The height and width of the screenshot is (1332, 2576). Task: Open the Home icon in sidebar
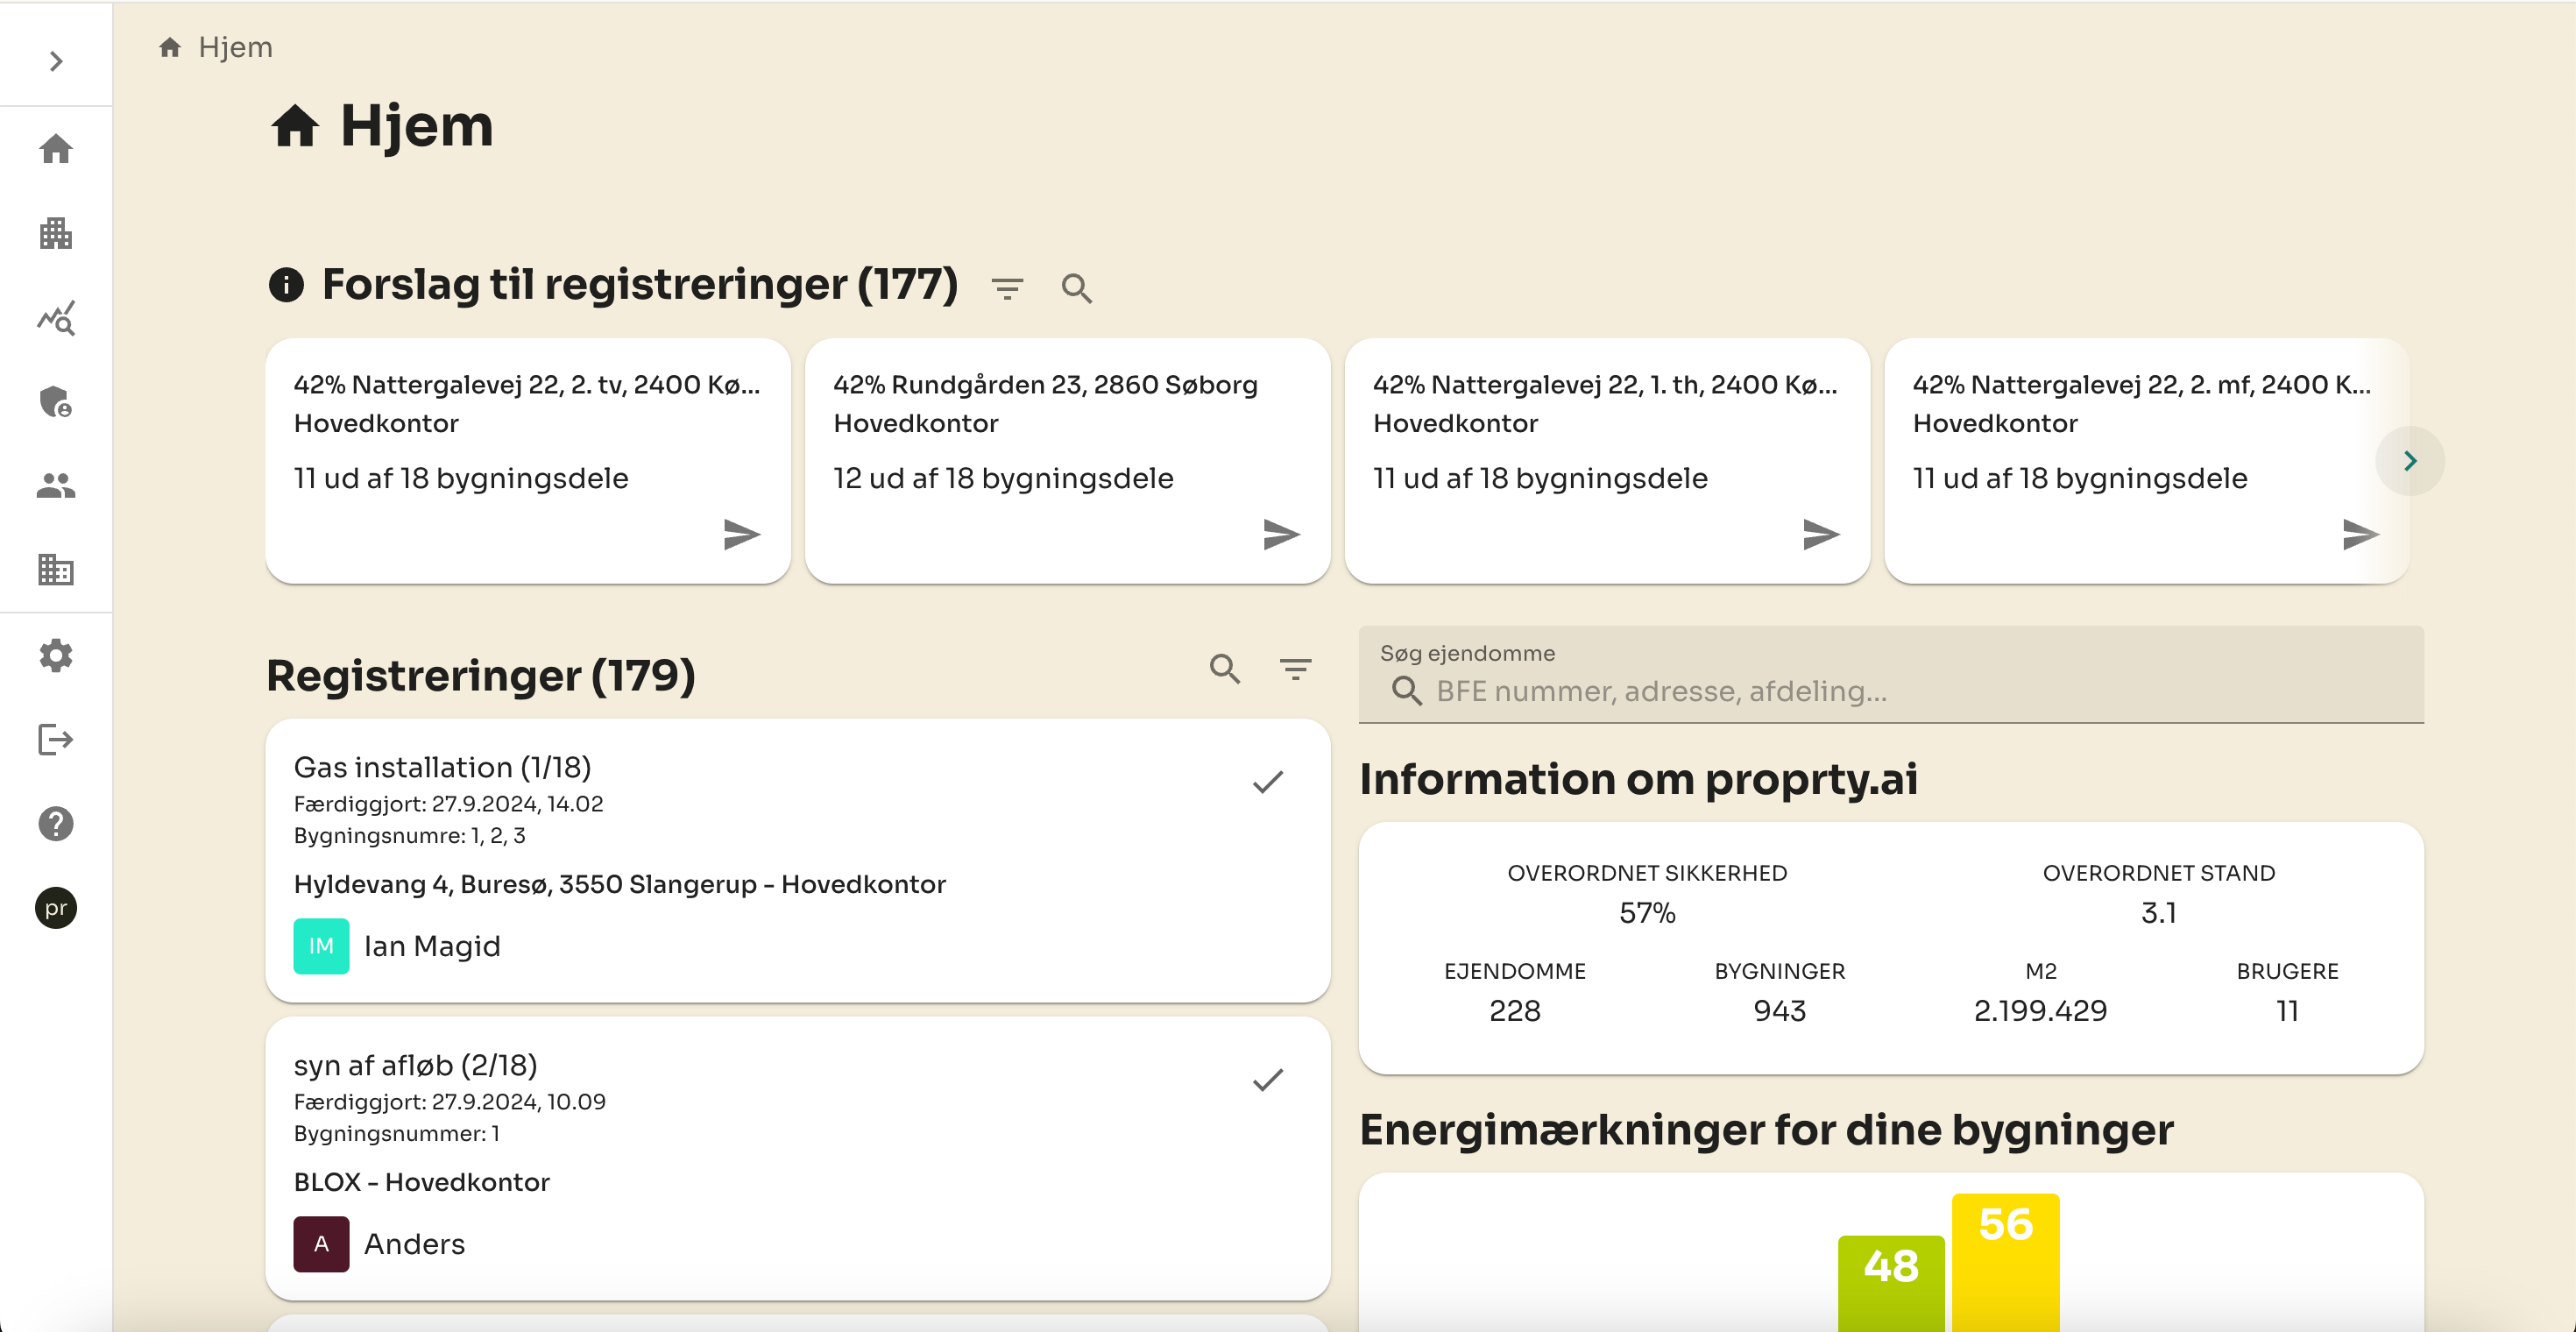[x=56, y=150]
